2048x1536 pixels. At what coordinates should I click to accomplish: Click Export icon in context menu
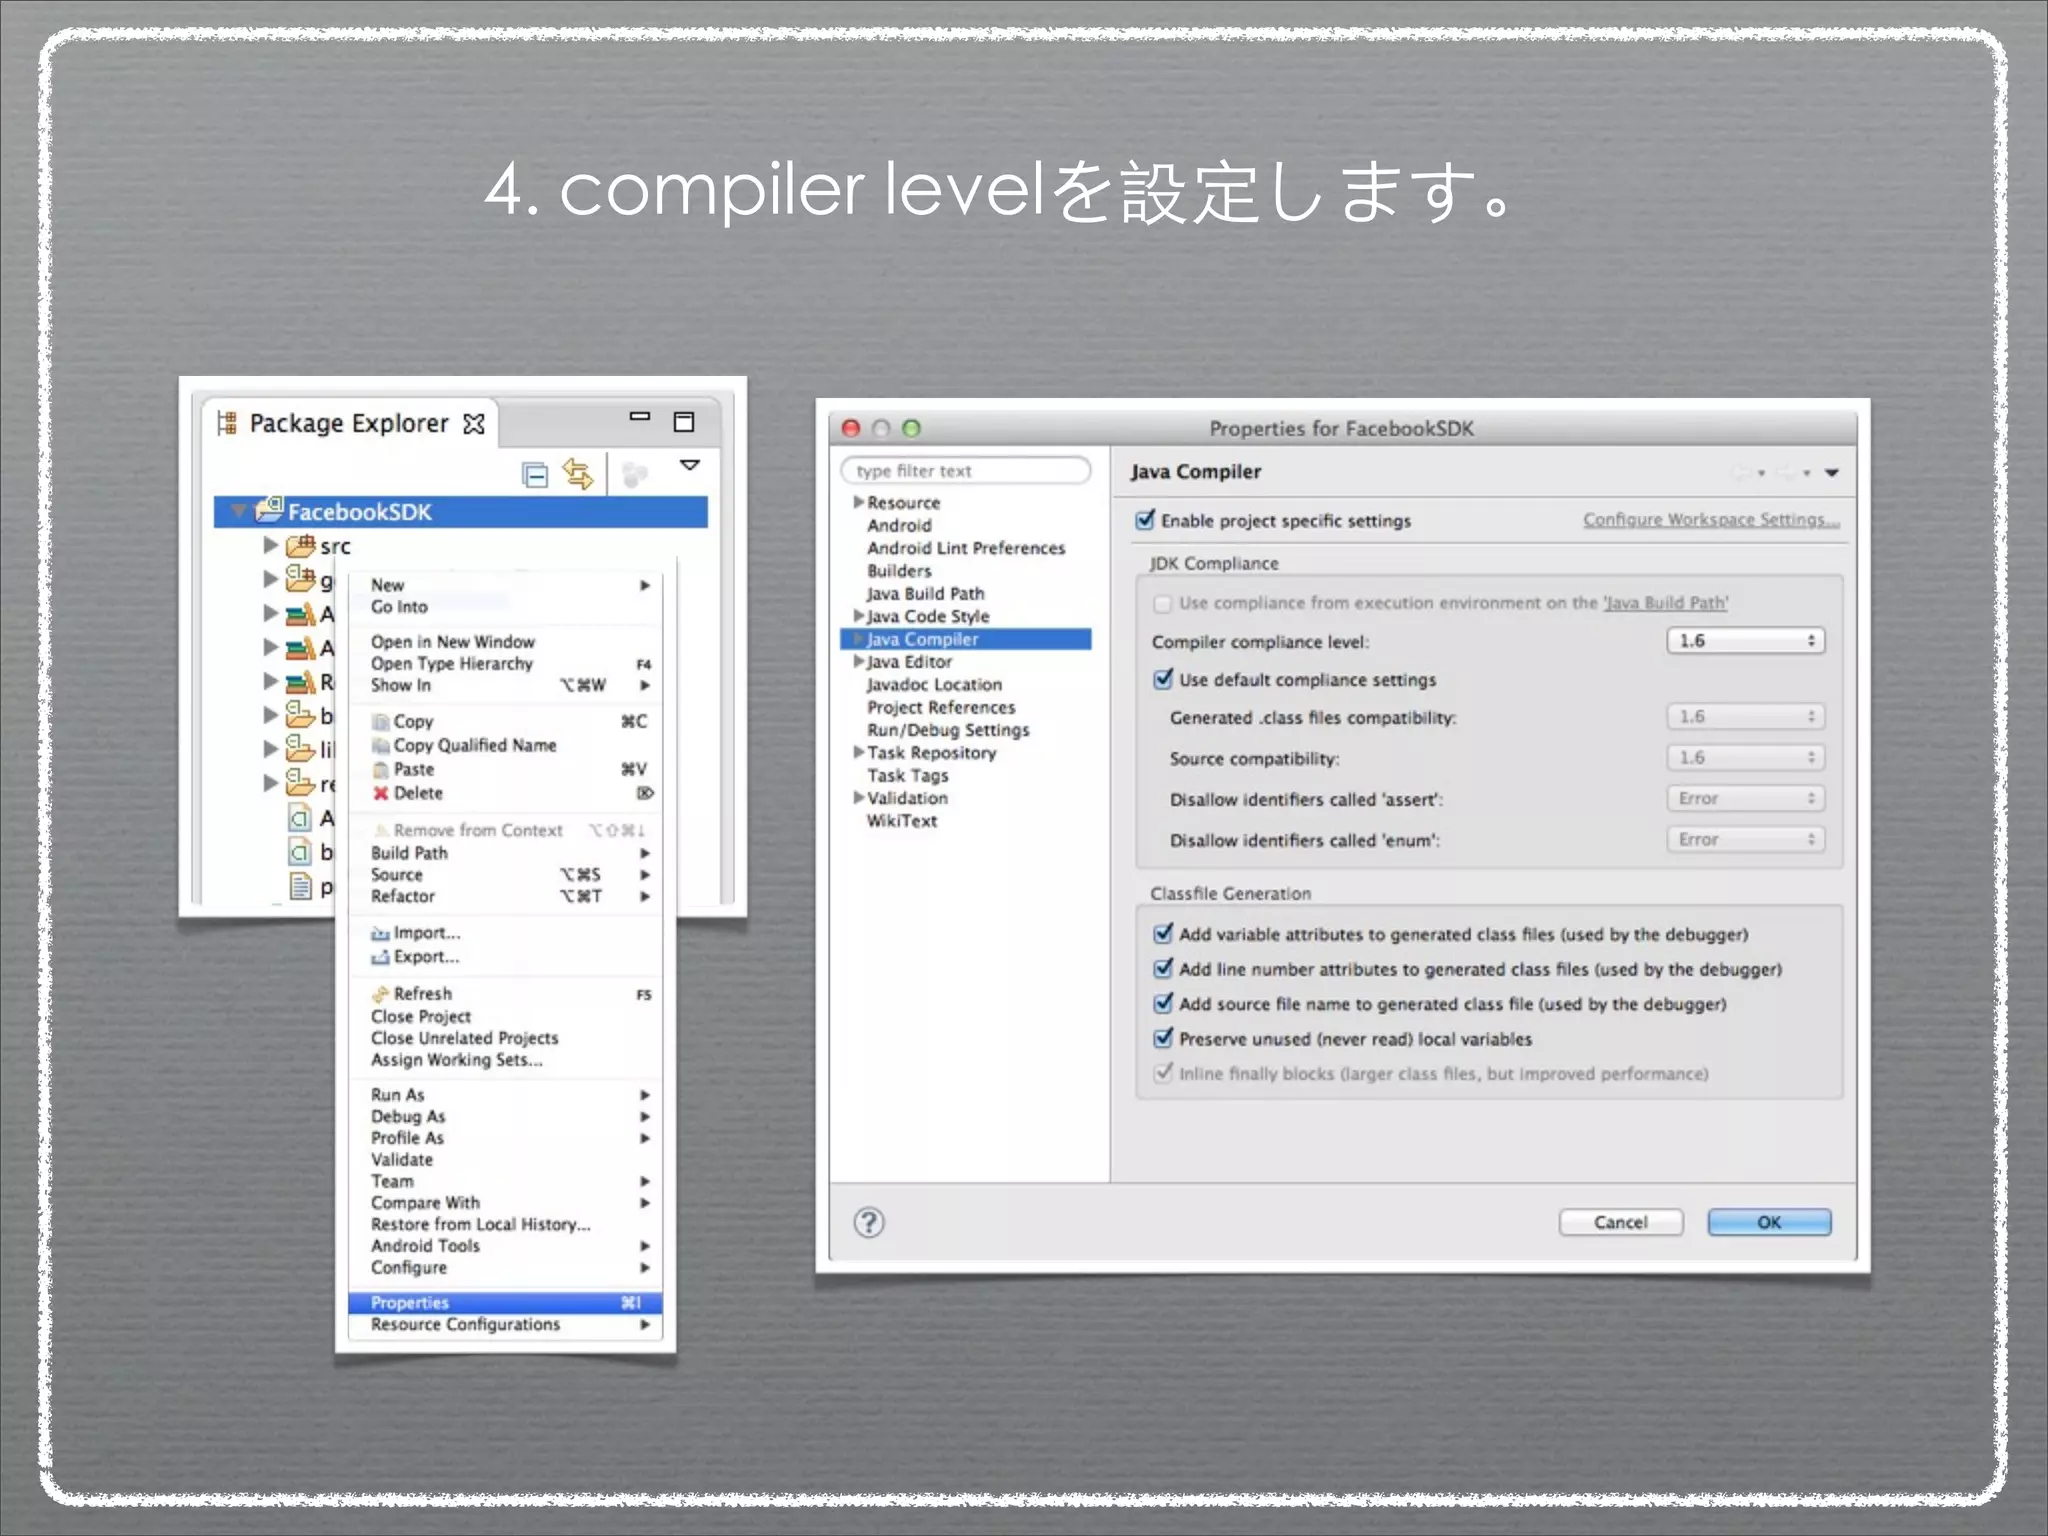point(380,957)
